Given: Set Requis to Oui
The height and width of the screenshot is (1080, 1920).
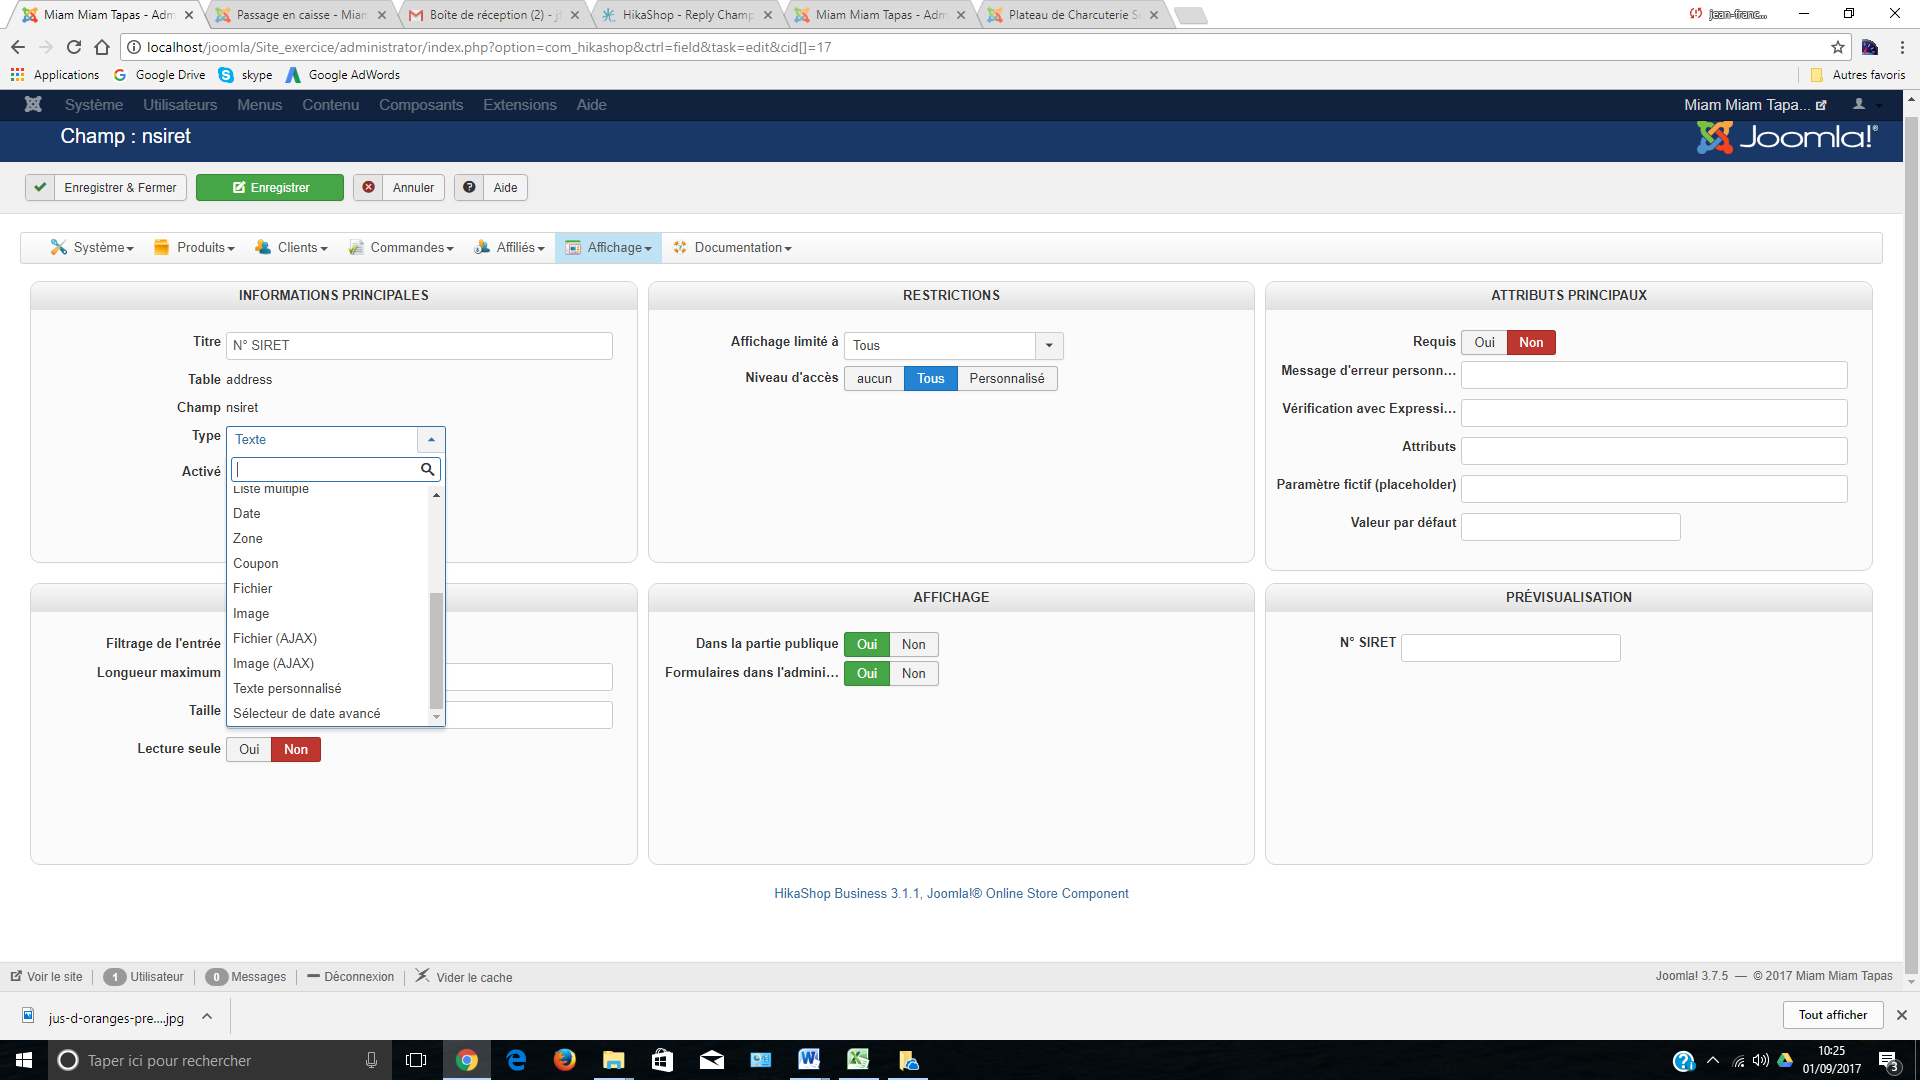Looking at the screenshot, I should point(1484,343).
